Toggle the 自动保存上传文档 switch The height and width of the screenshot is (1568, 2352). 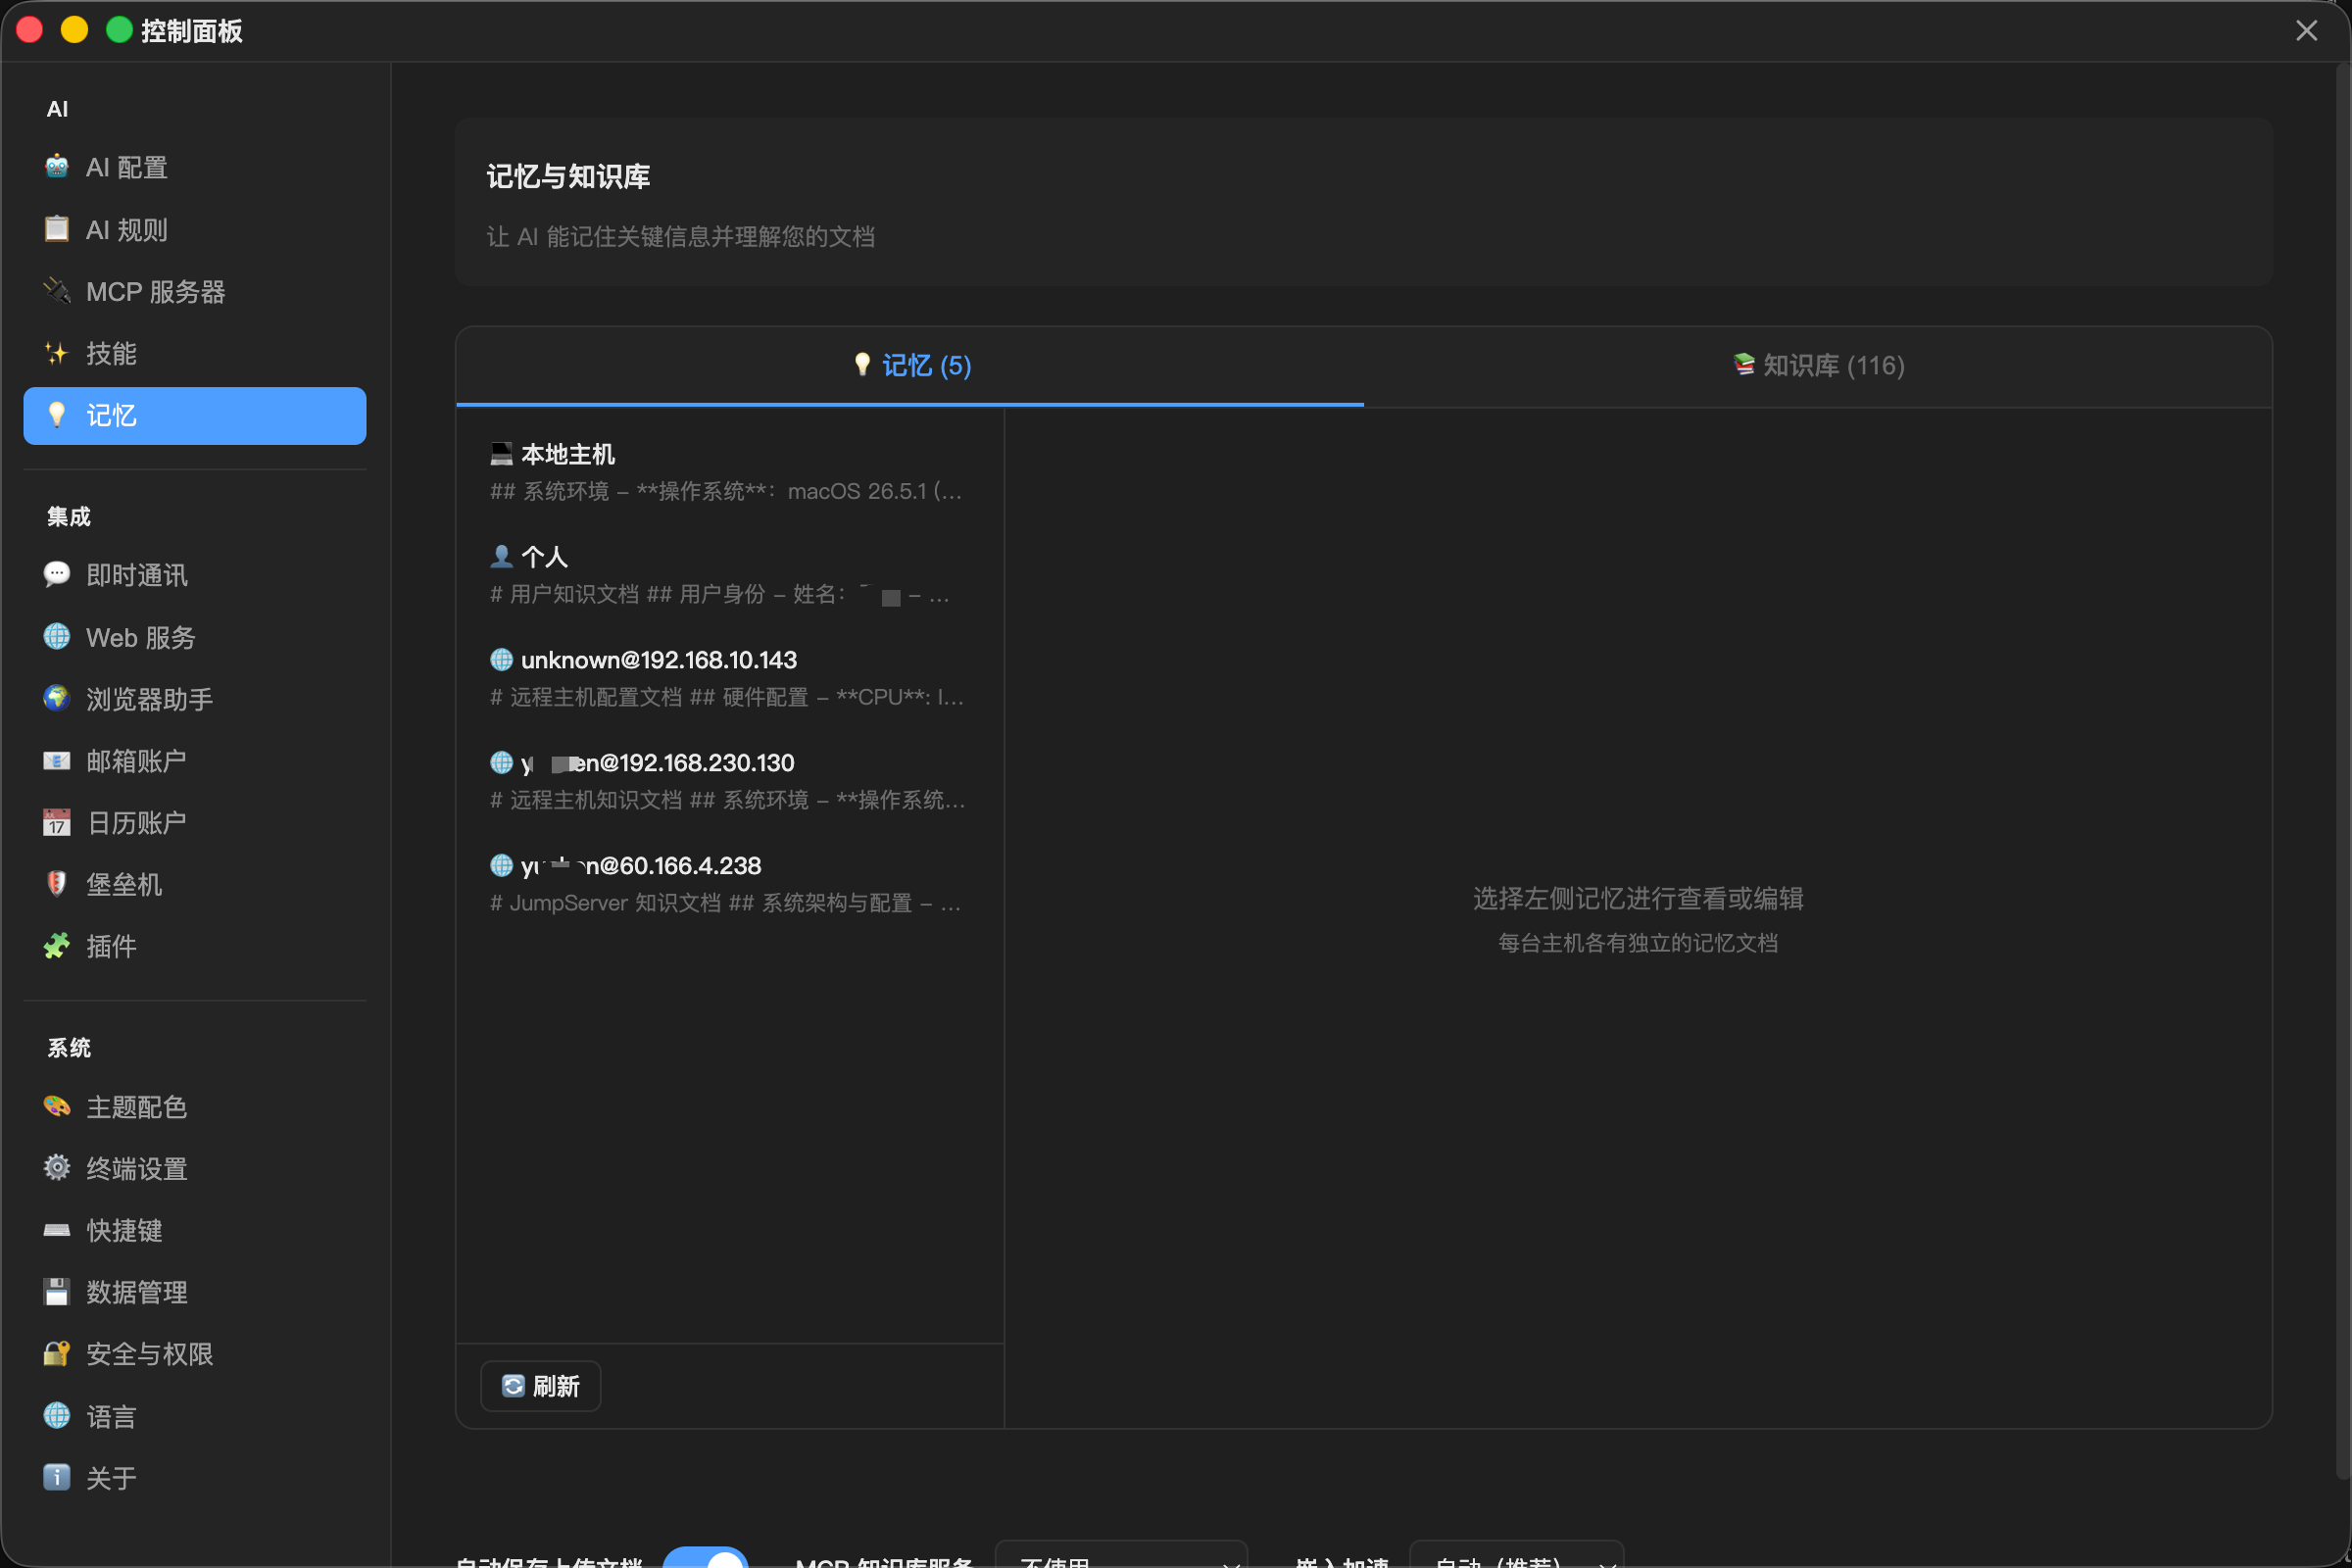[706, 1558]
